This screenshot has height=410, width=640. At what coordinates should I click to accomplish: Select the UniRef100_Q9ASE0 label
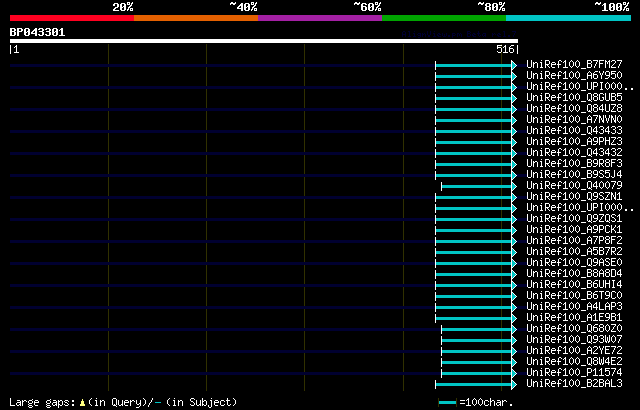pos(574,263)
